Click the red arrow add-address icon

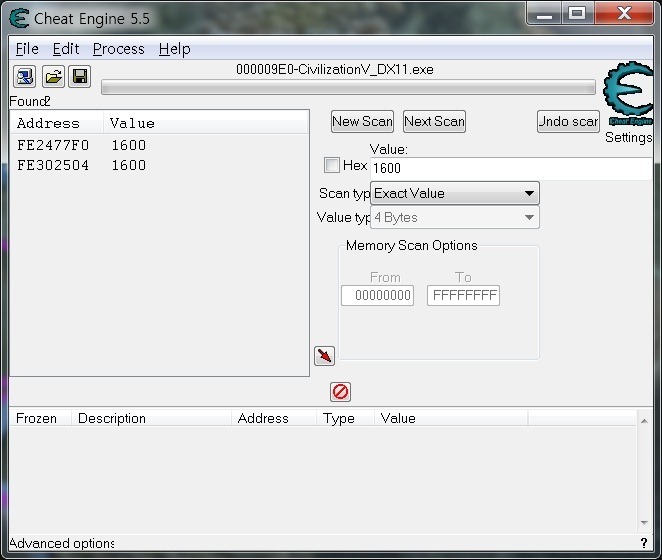click(324, 356)
